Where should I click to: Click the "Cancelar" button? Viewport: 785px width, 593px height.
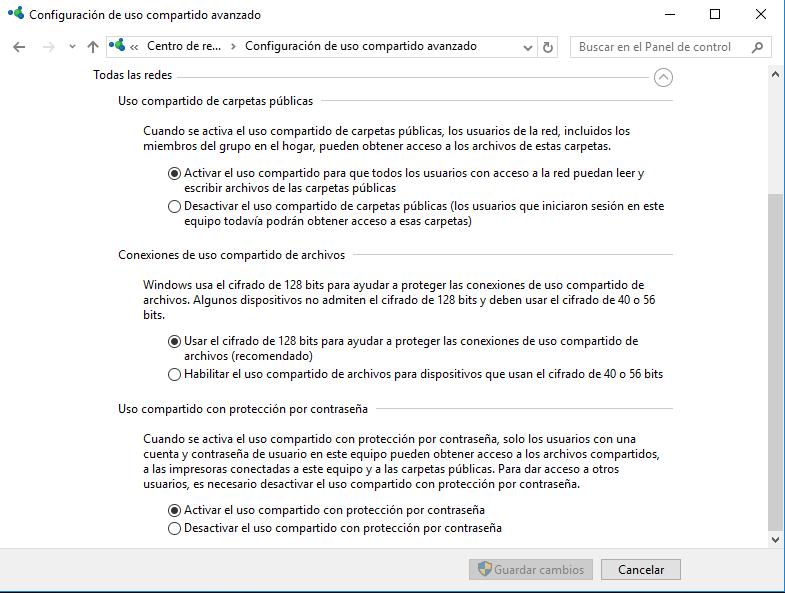[x=641, y=569]
